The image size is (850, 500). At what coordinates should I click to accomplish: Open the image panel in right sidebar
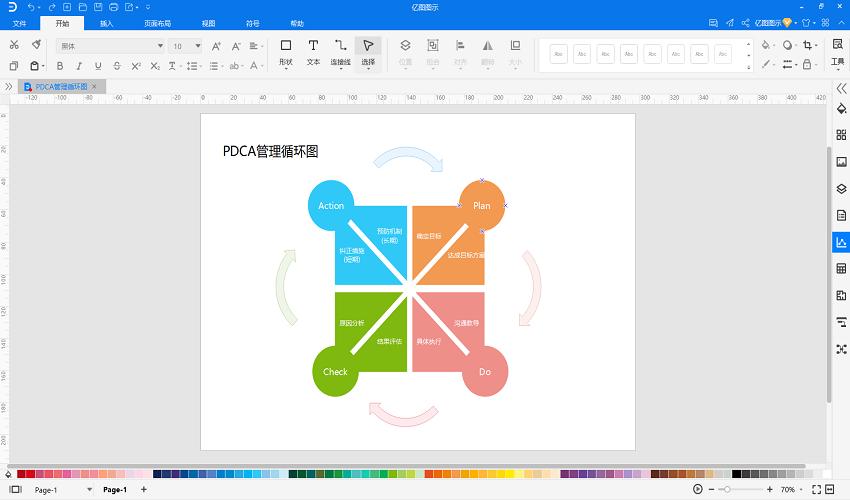841,162
